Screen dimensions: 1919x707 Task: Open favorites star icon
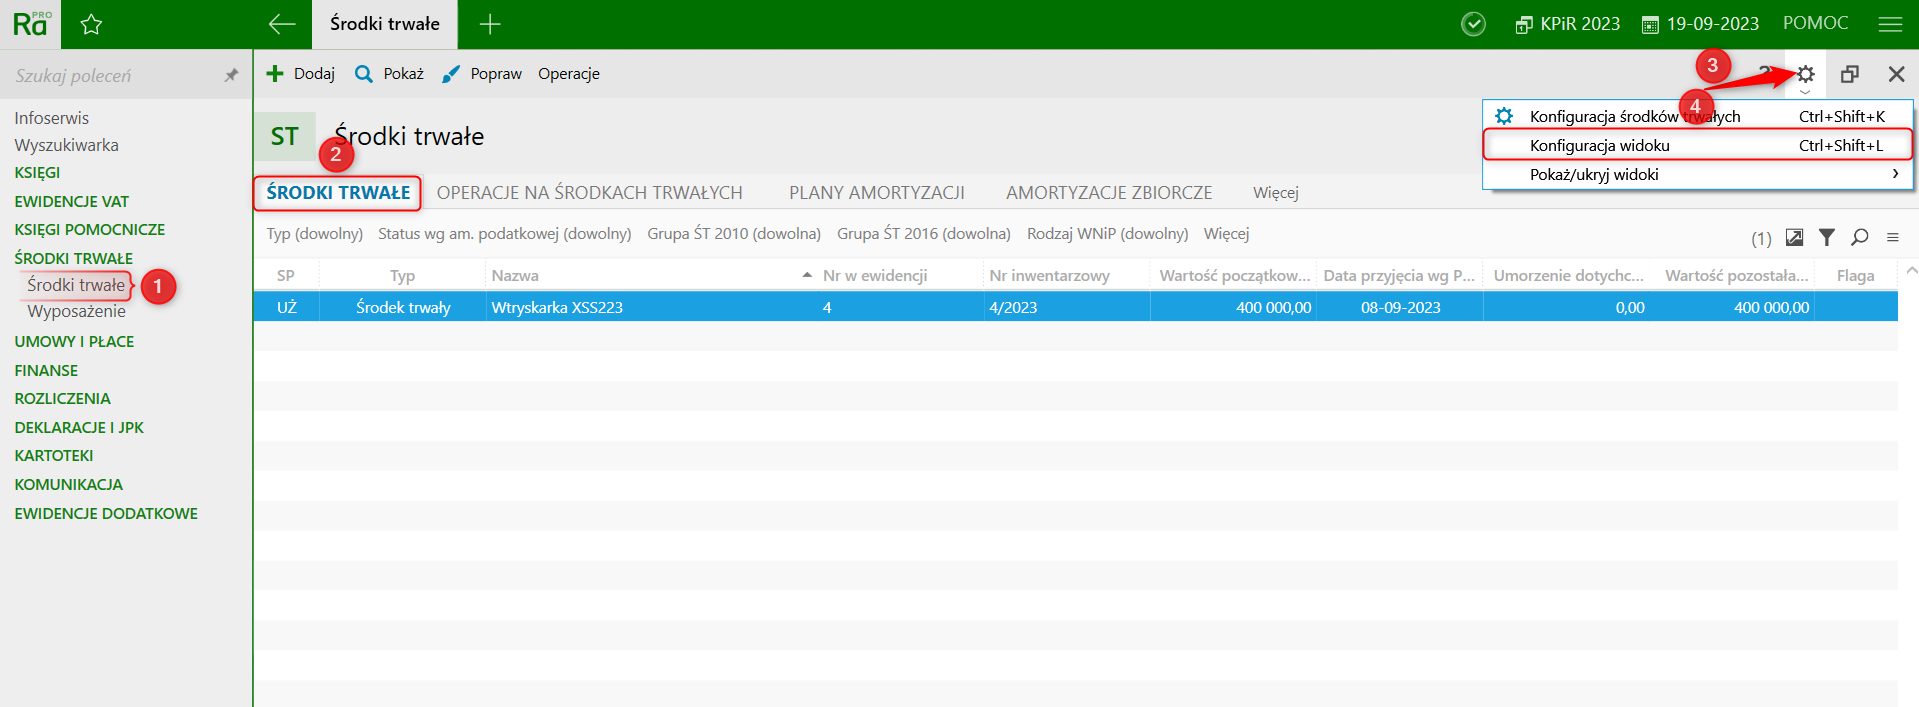(x=91, y=25)
